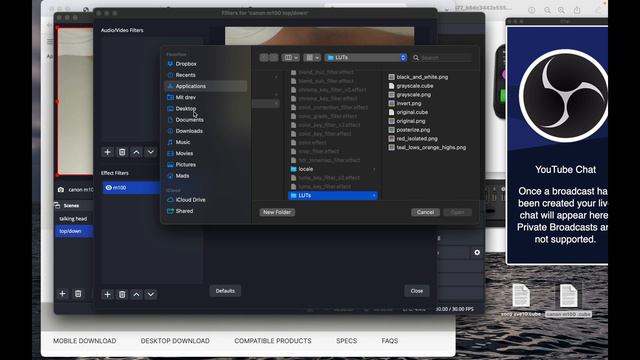Open iCloud Drive in the sidebar
Screen dimensions: 640x360
coord(190,200)
